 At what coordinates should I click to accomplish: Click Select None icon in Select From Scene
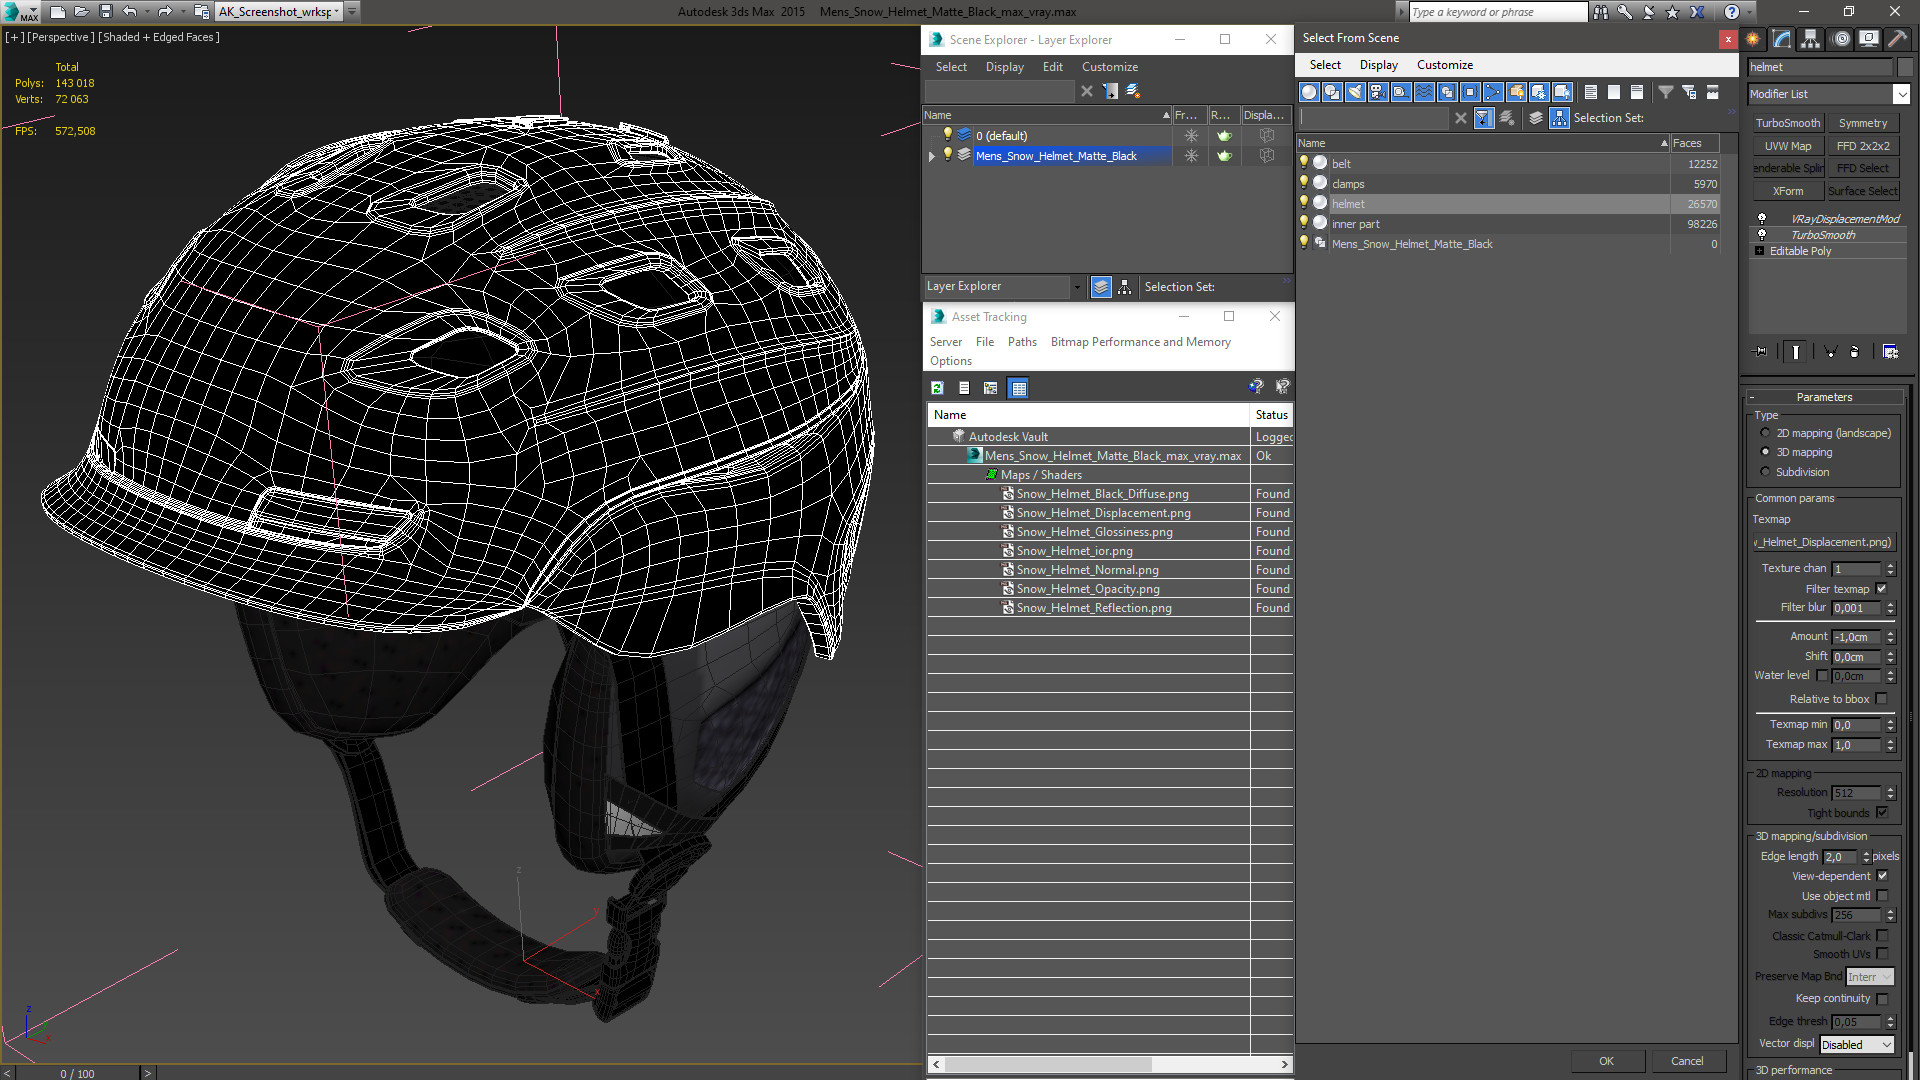(1614, 92)
